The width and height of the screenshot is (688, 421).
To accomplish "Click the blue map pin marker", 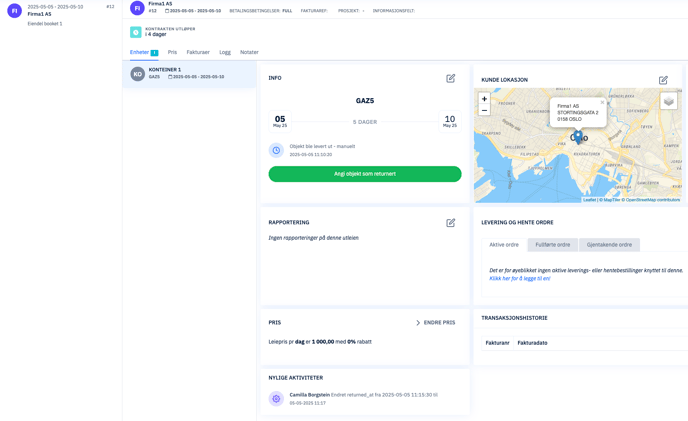I will point(578,137).
